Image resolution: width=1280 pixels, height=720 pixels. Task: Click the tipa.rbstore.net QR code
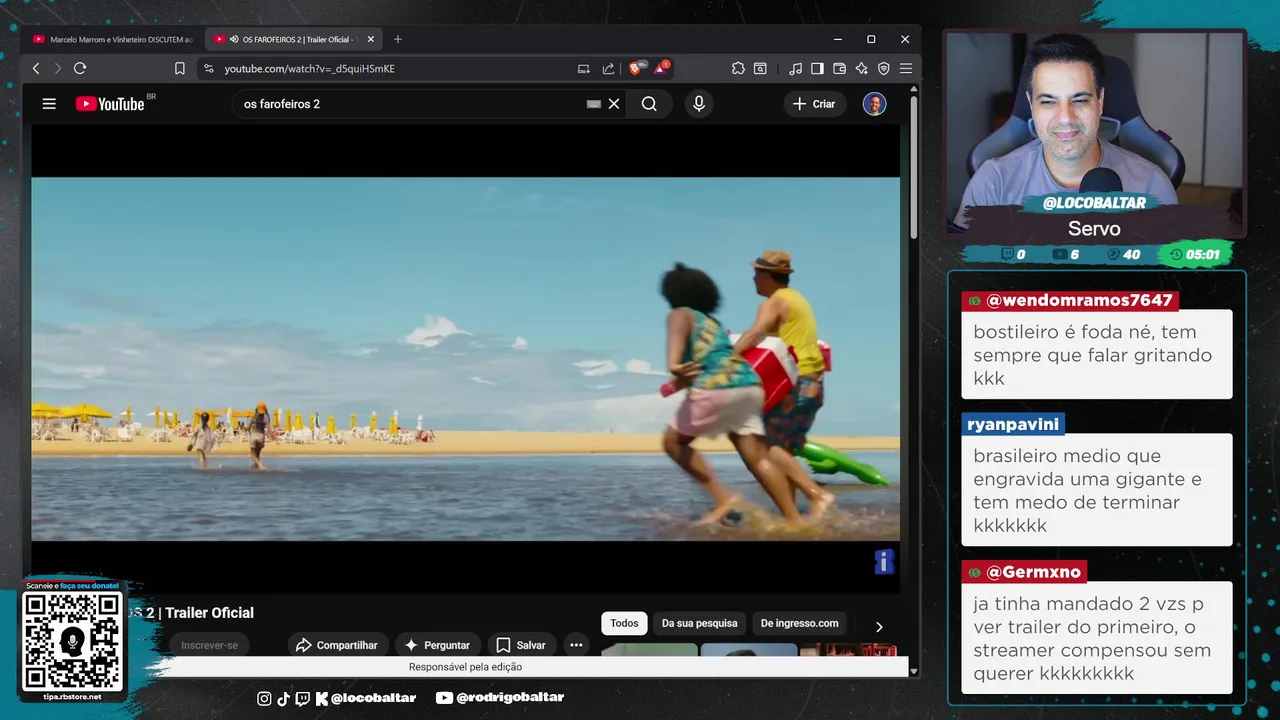[x=72, y=641]
